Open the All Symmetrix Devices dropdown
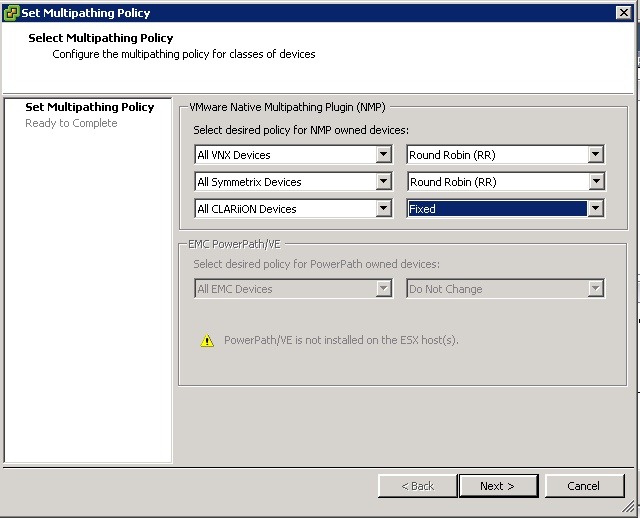 click(383, 182)
